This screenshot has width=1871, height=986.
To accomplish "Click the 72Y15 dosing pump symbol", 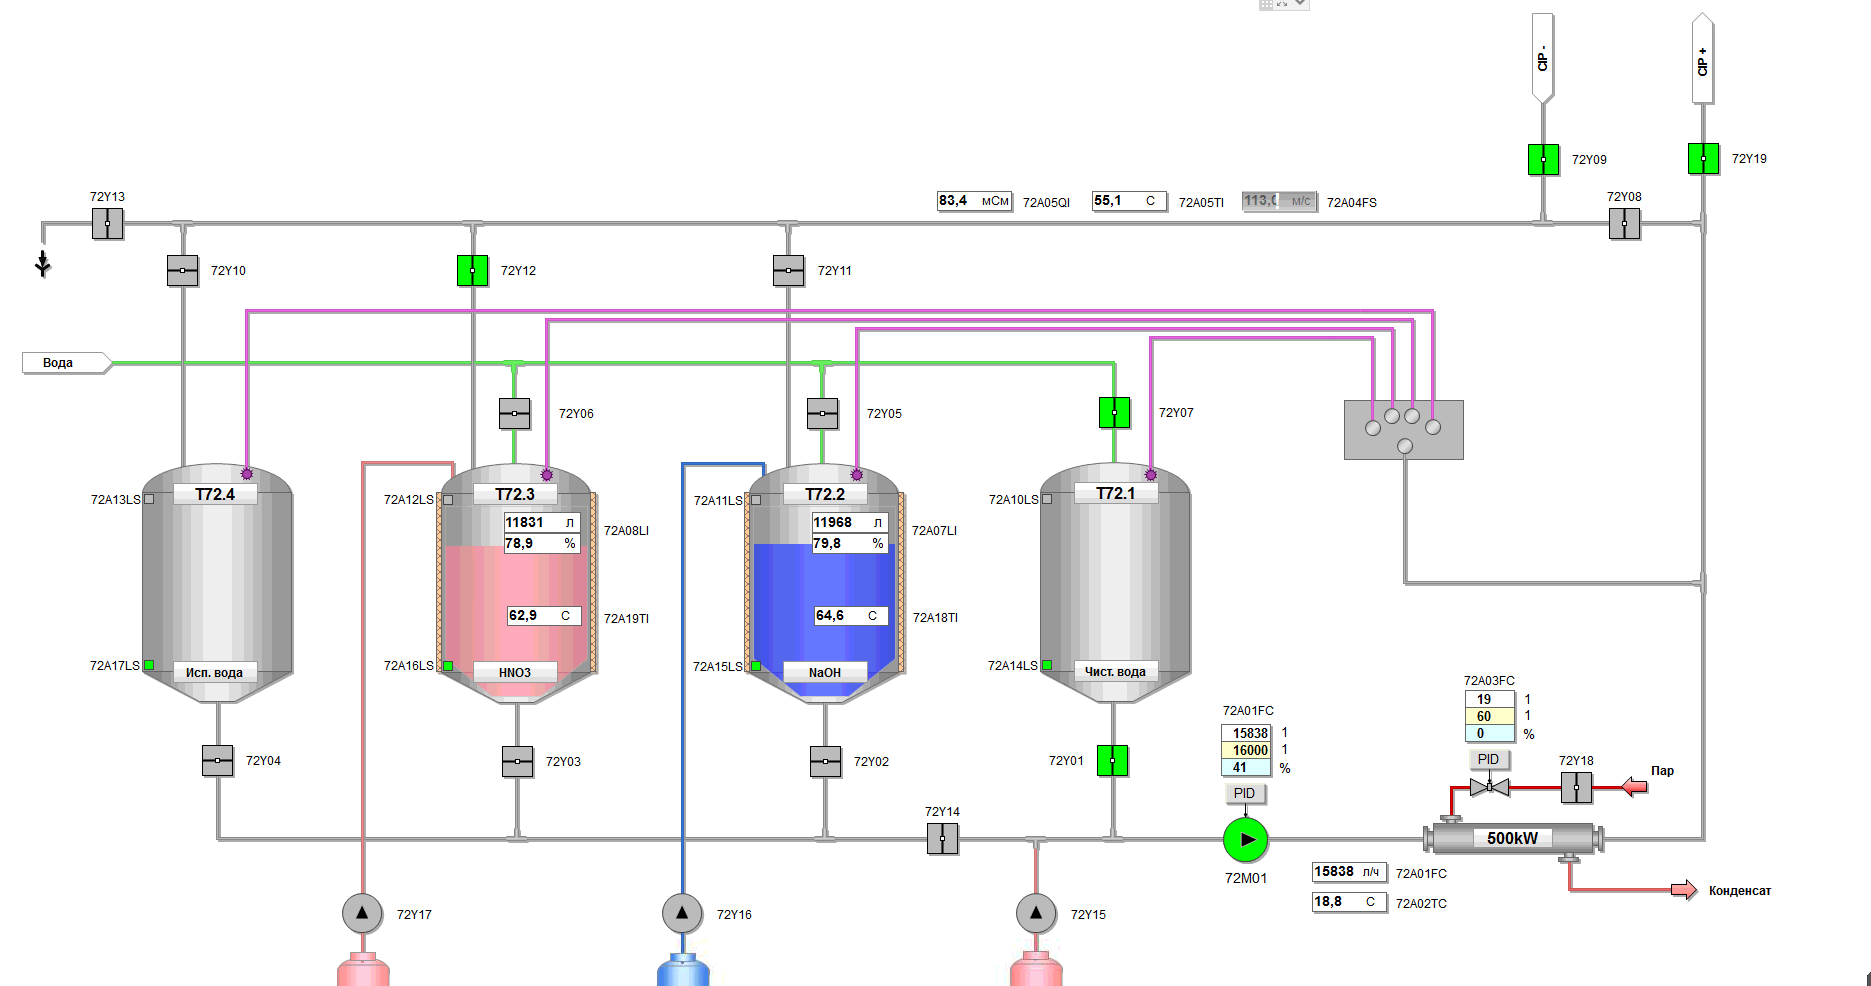I will click(x=1036, y=913).
